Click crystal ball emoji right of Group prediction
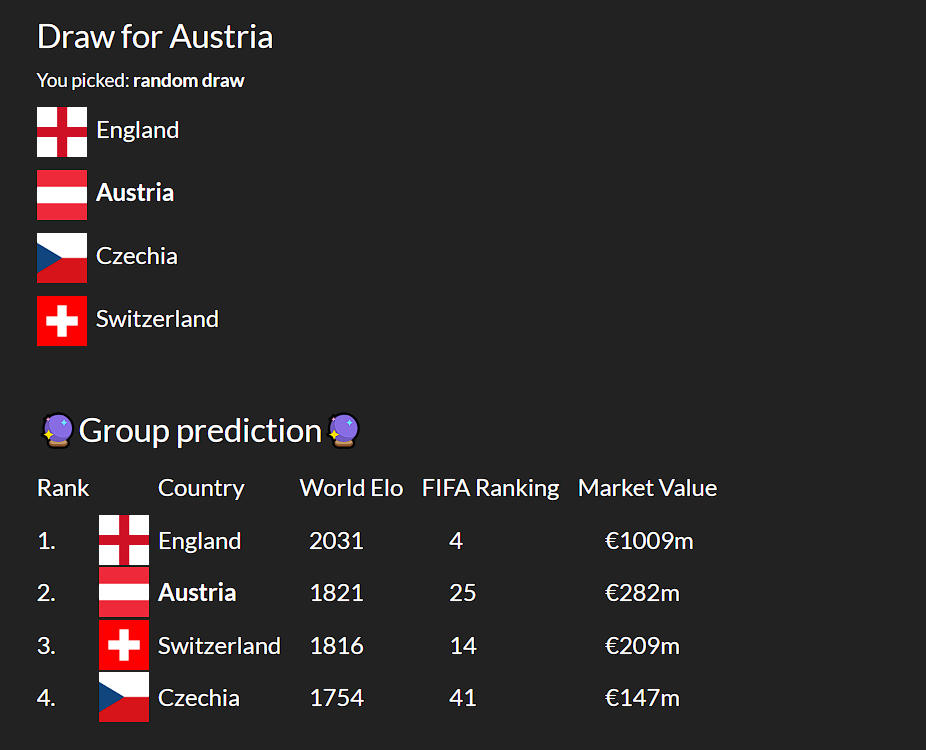Viewport: 926px width, 750px height. [x=344, y=431]
